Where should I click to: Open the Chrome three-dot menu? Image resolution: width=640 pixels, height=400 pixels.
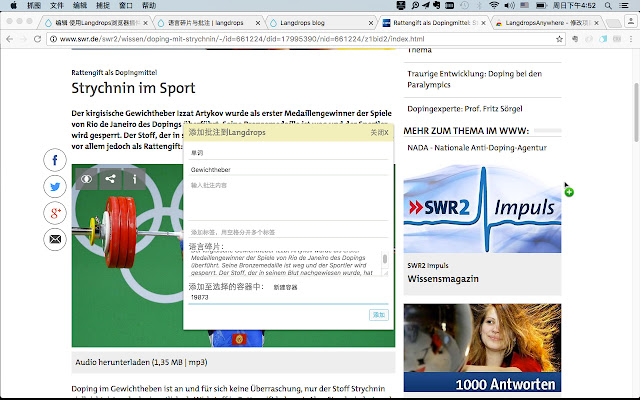[631, 39]
